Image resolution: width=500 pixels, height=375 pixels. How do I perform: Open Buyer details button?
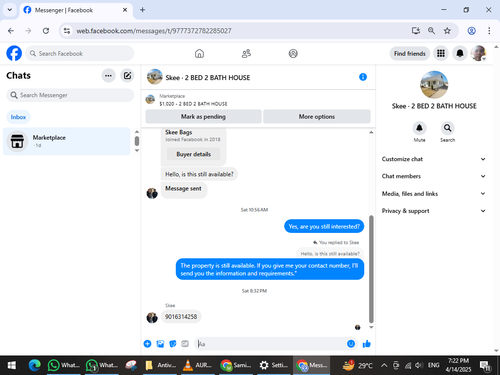(194, 154)
